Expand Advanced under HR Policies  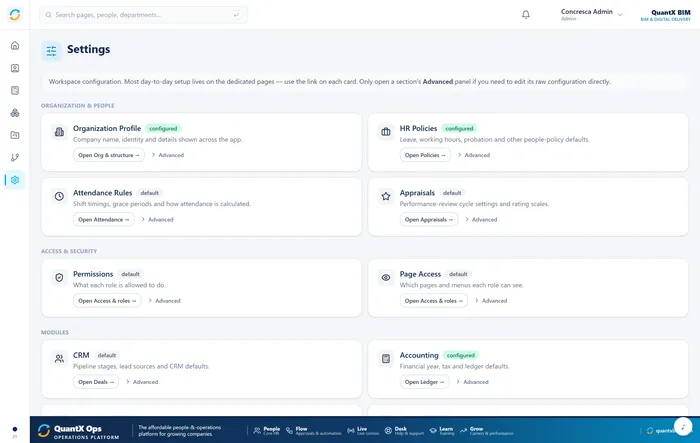pos(473,155)
